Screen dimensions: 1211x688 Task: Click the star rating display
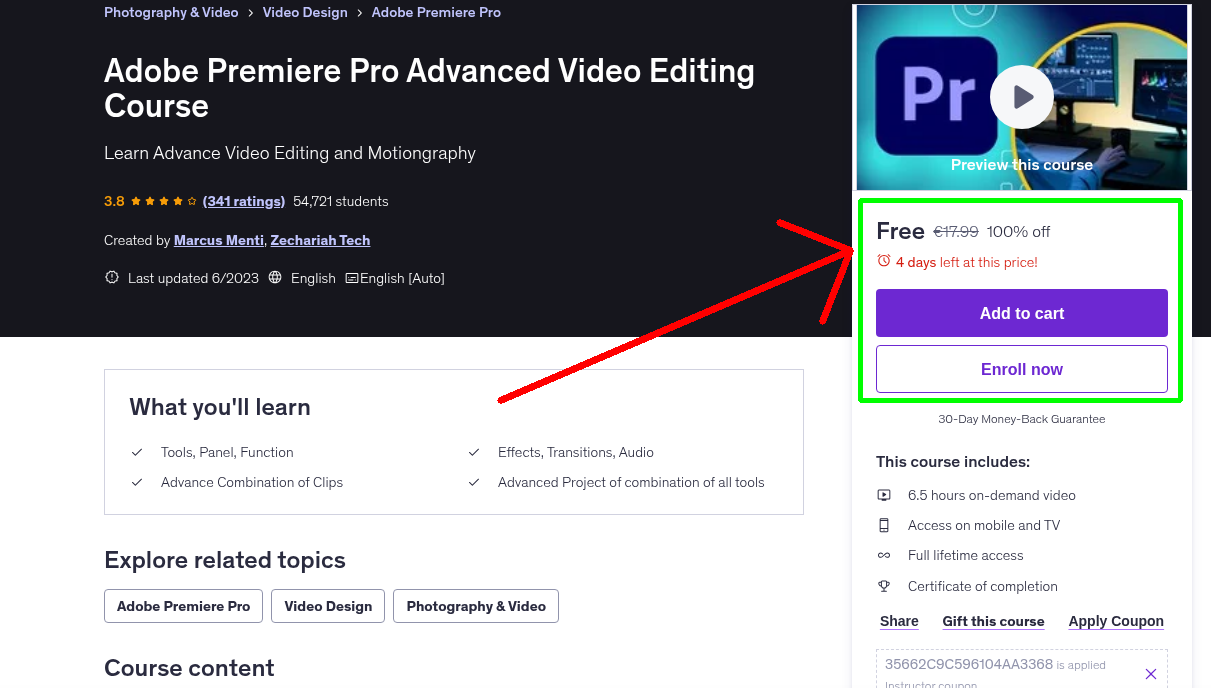151,200
